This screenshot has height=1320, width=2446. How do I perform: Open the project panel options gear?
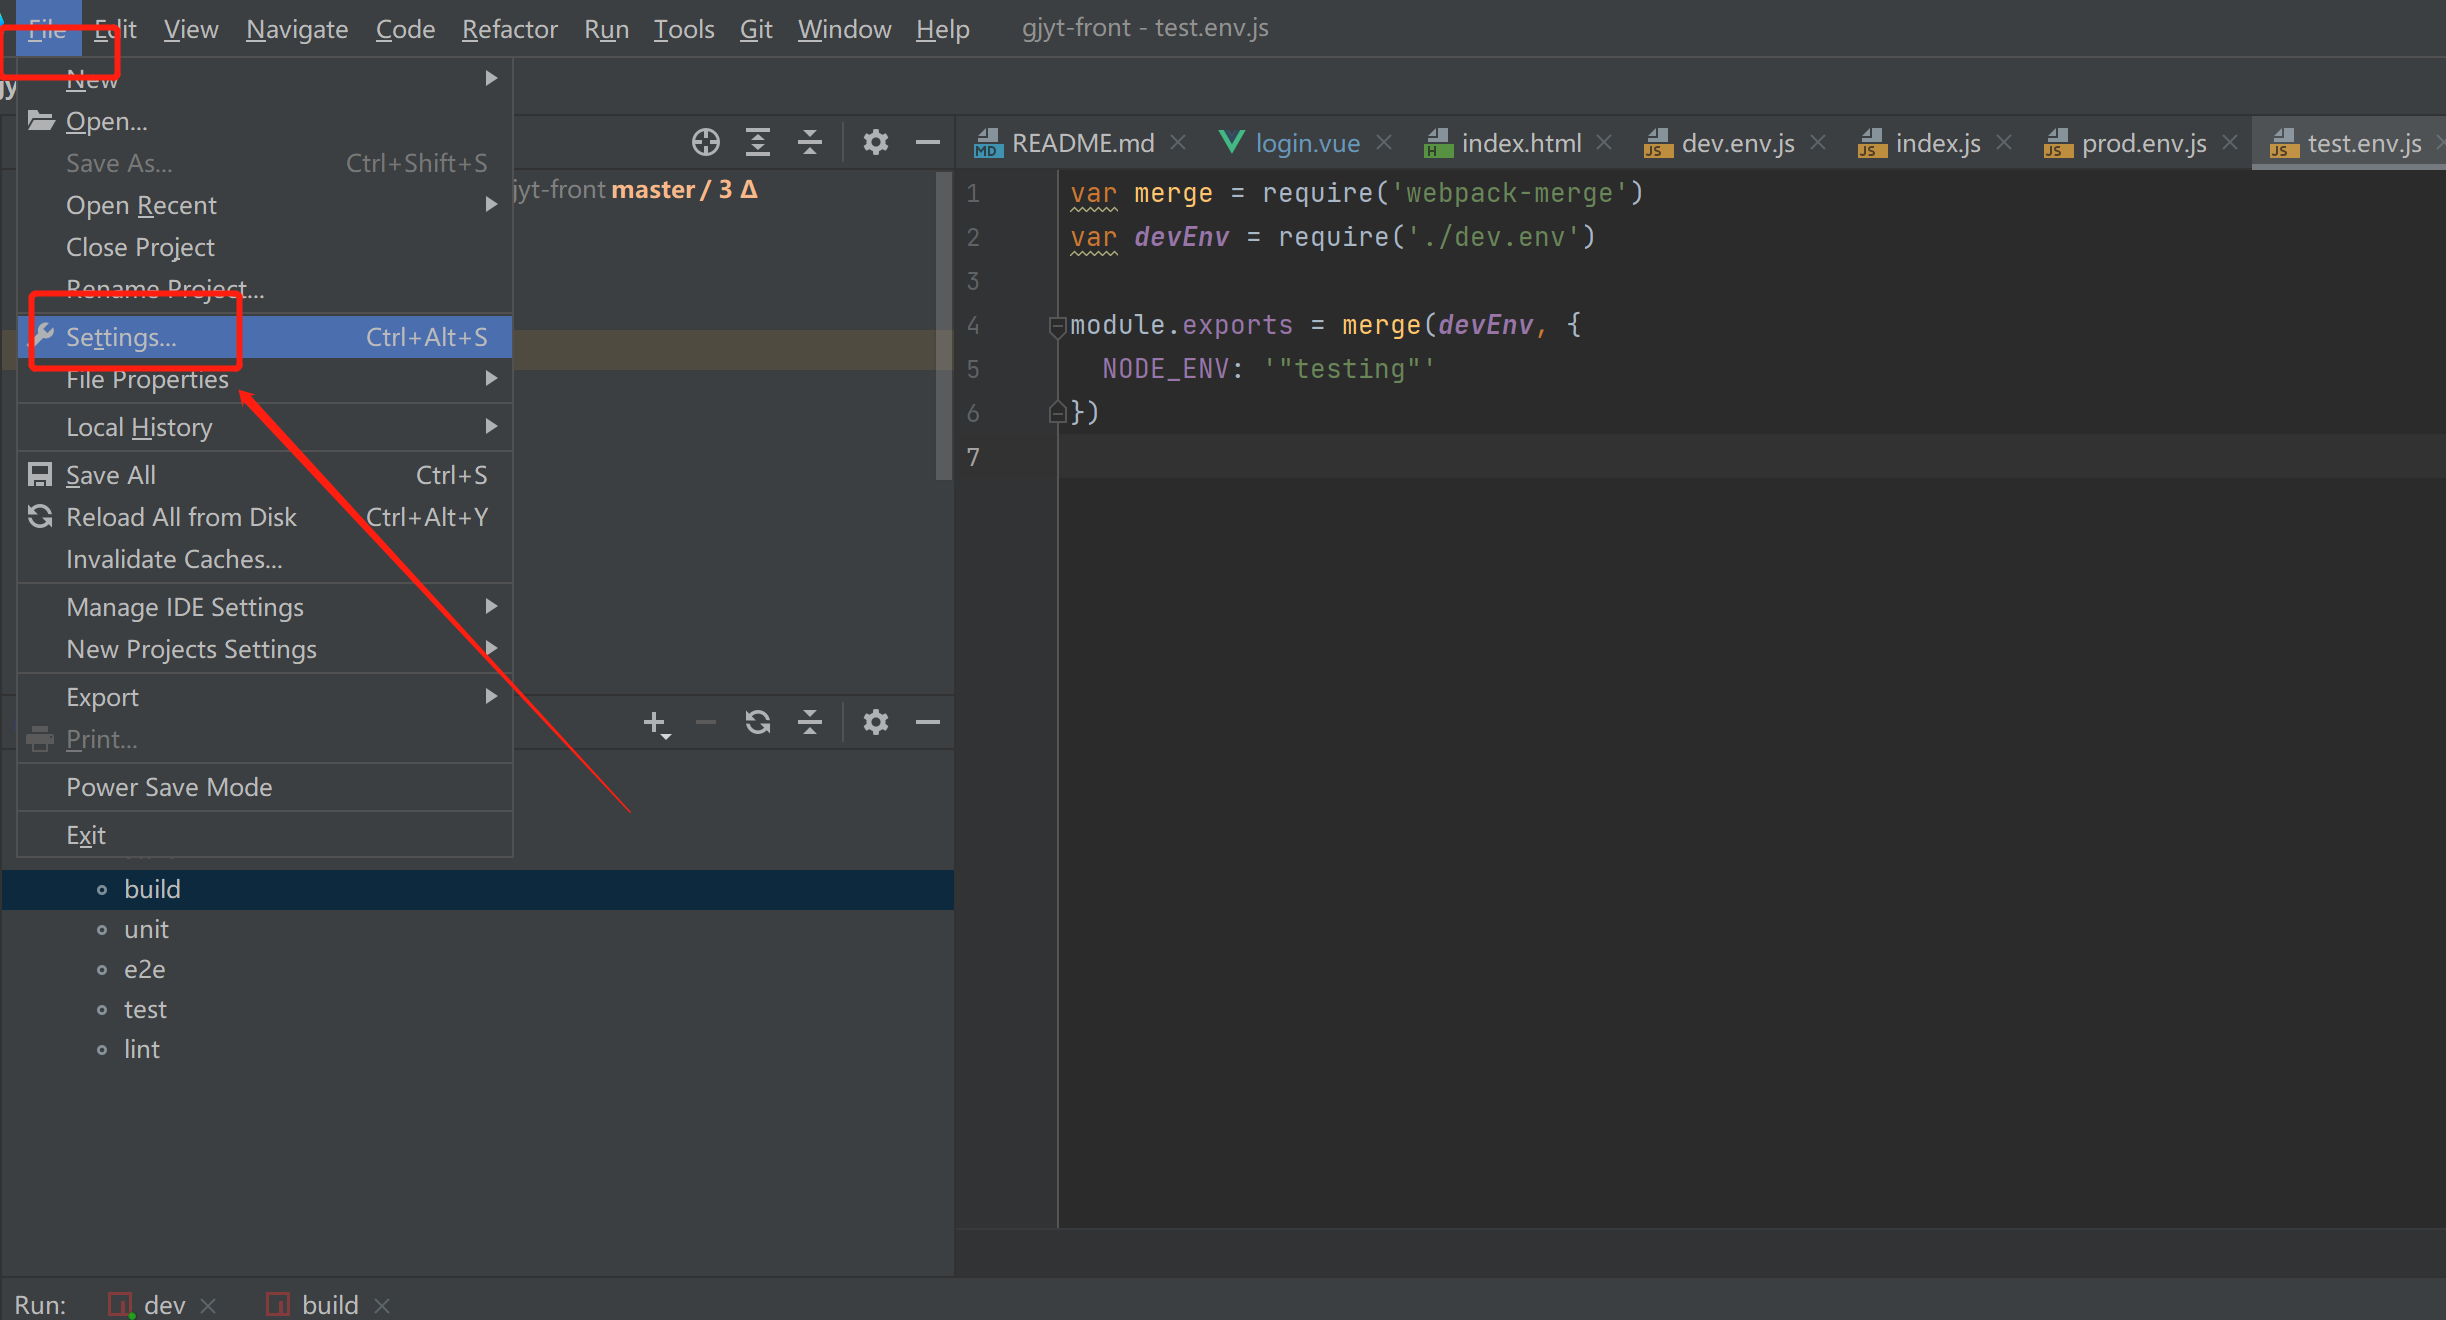[x=876, y=142]
